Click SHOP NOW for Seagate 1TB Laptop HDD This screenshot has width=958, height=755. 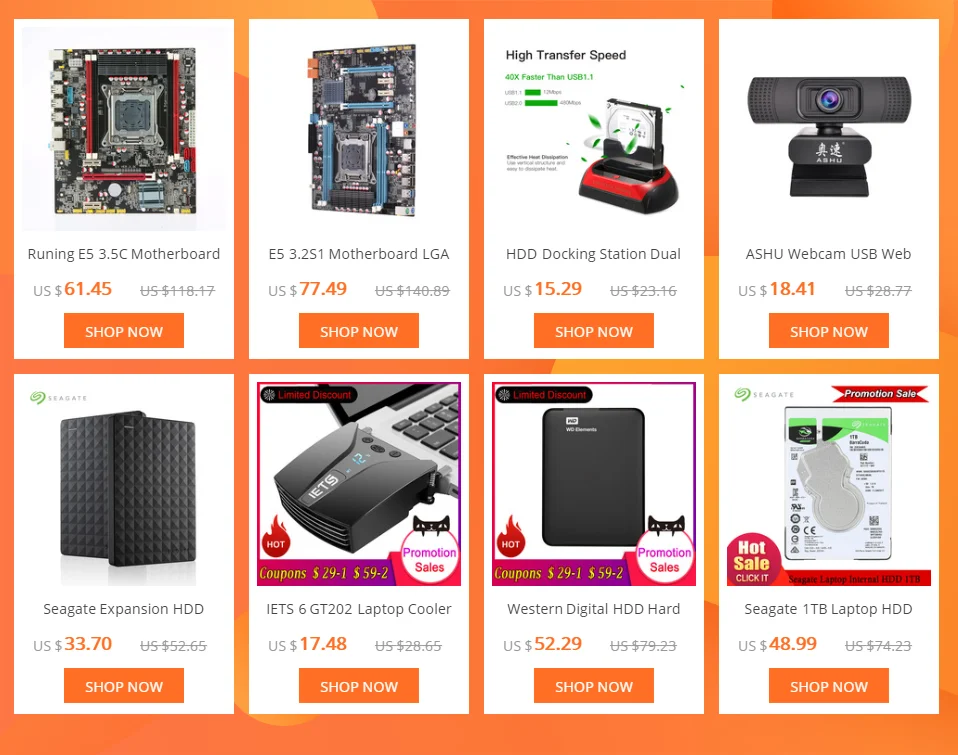(x=828, y=685)
